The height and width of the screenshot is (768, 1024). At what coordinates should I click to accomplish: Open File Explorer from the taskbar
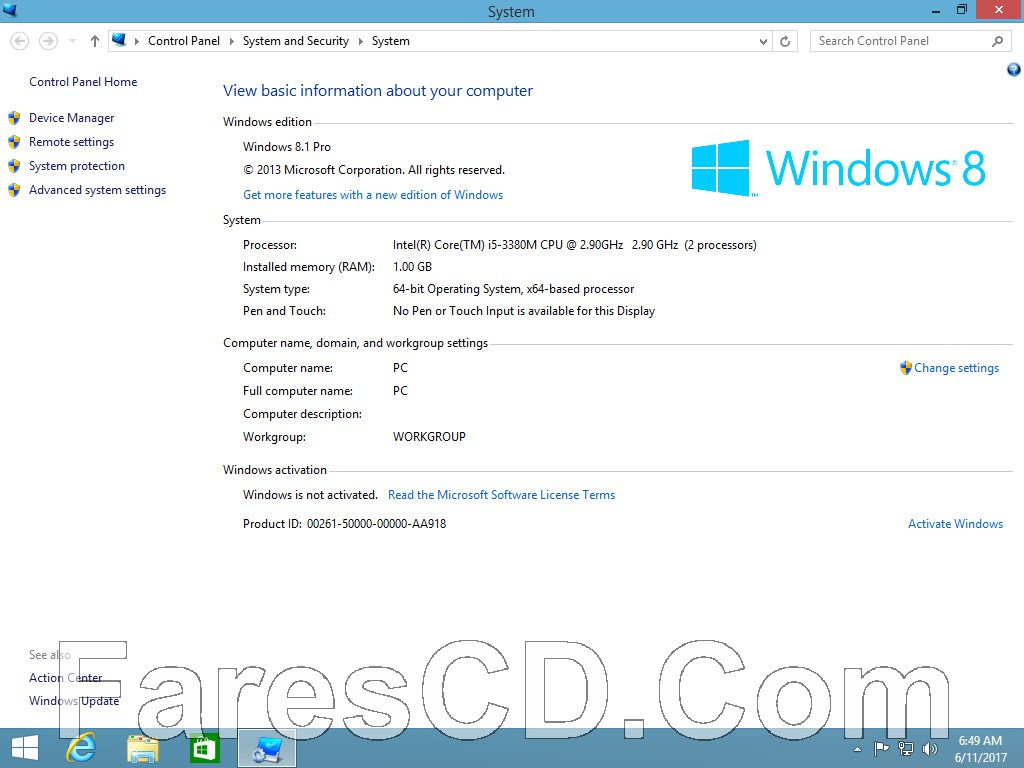point(142,748)
